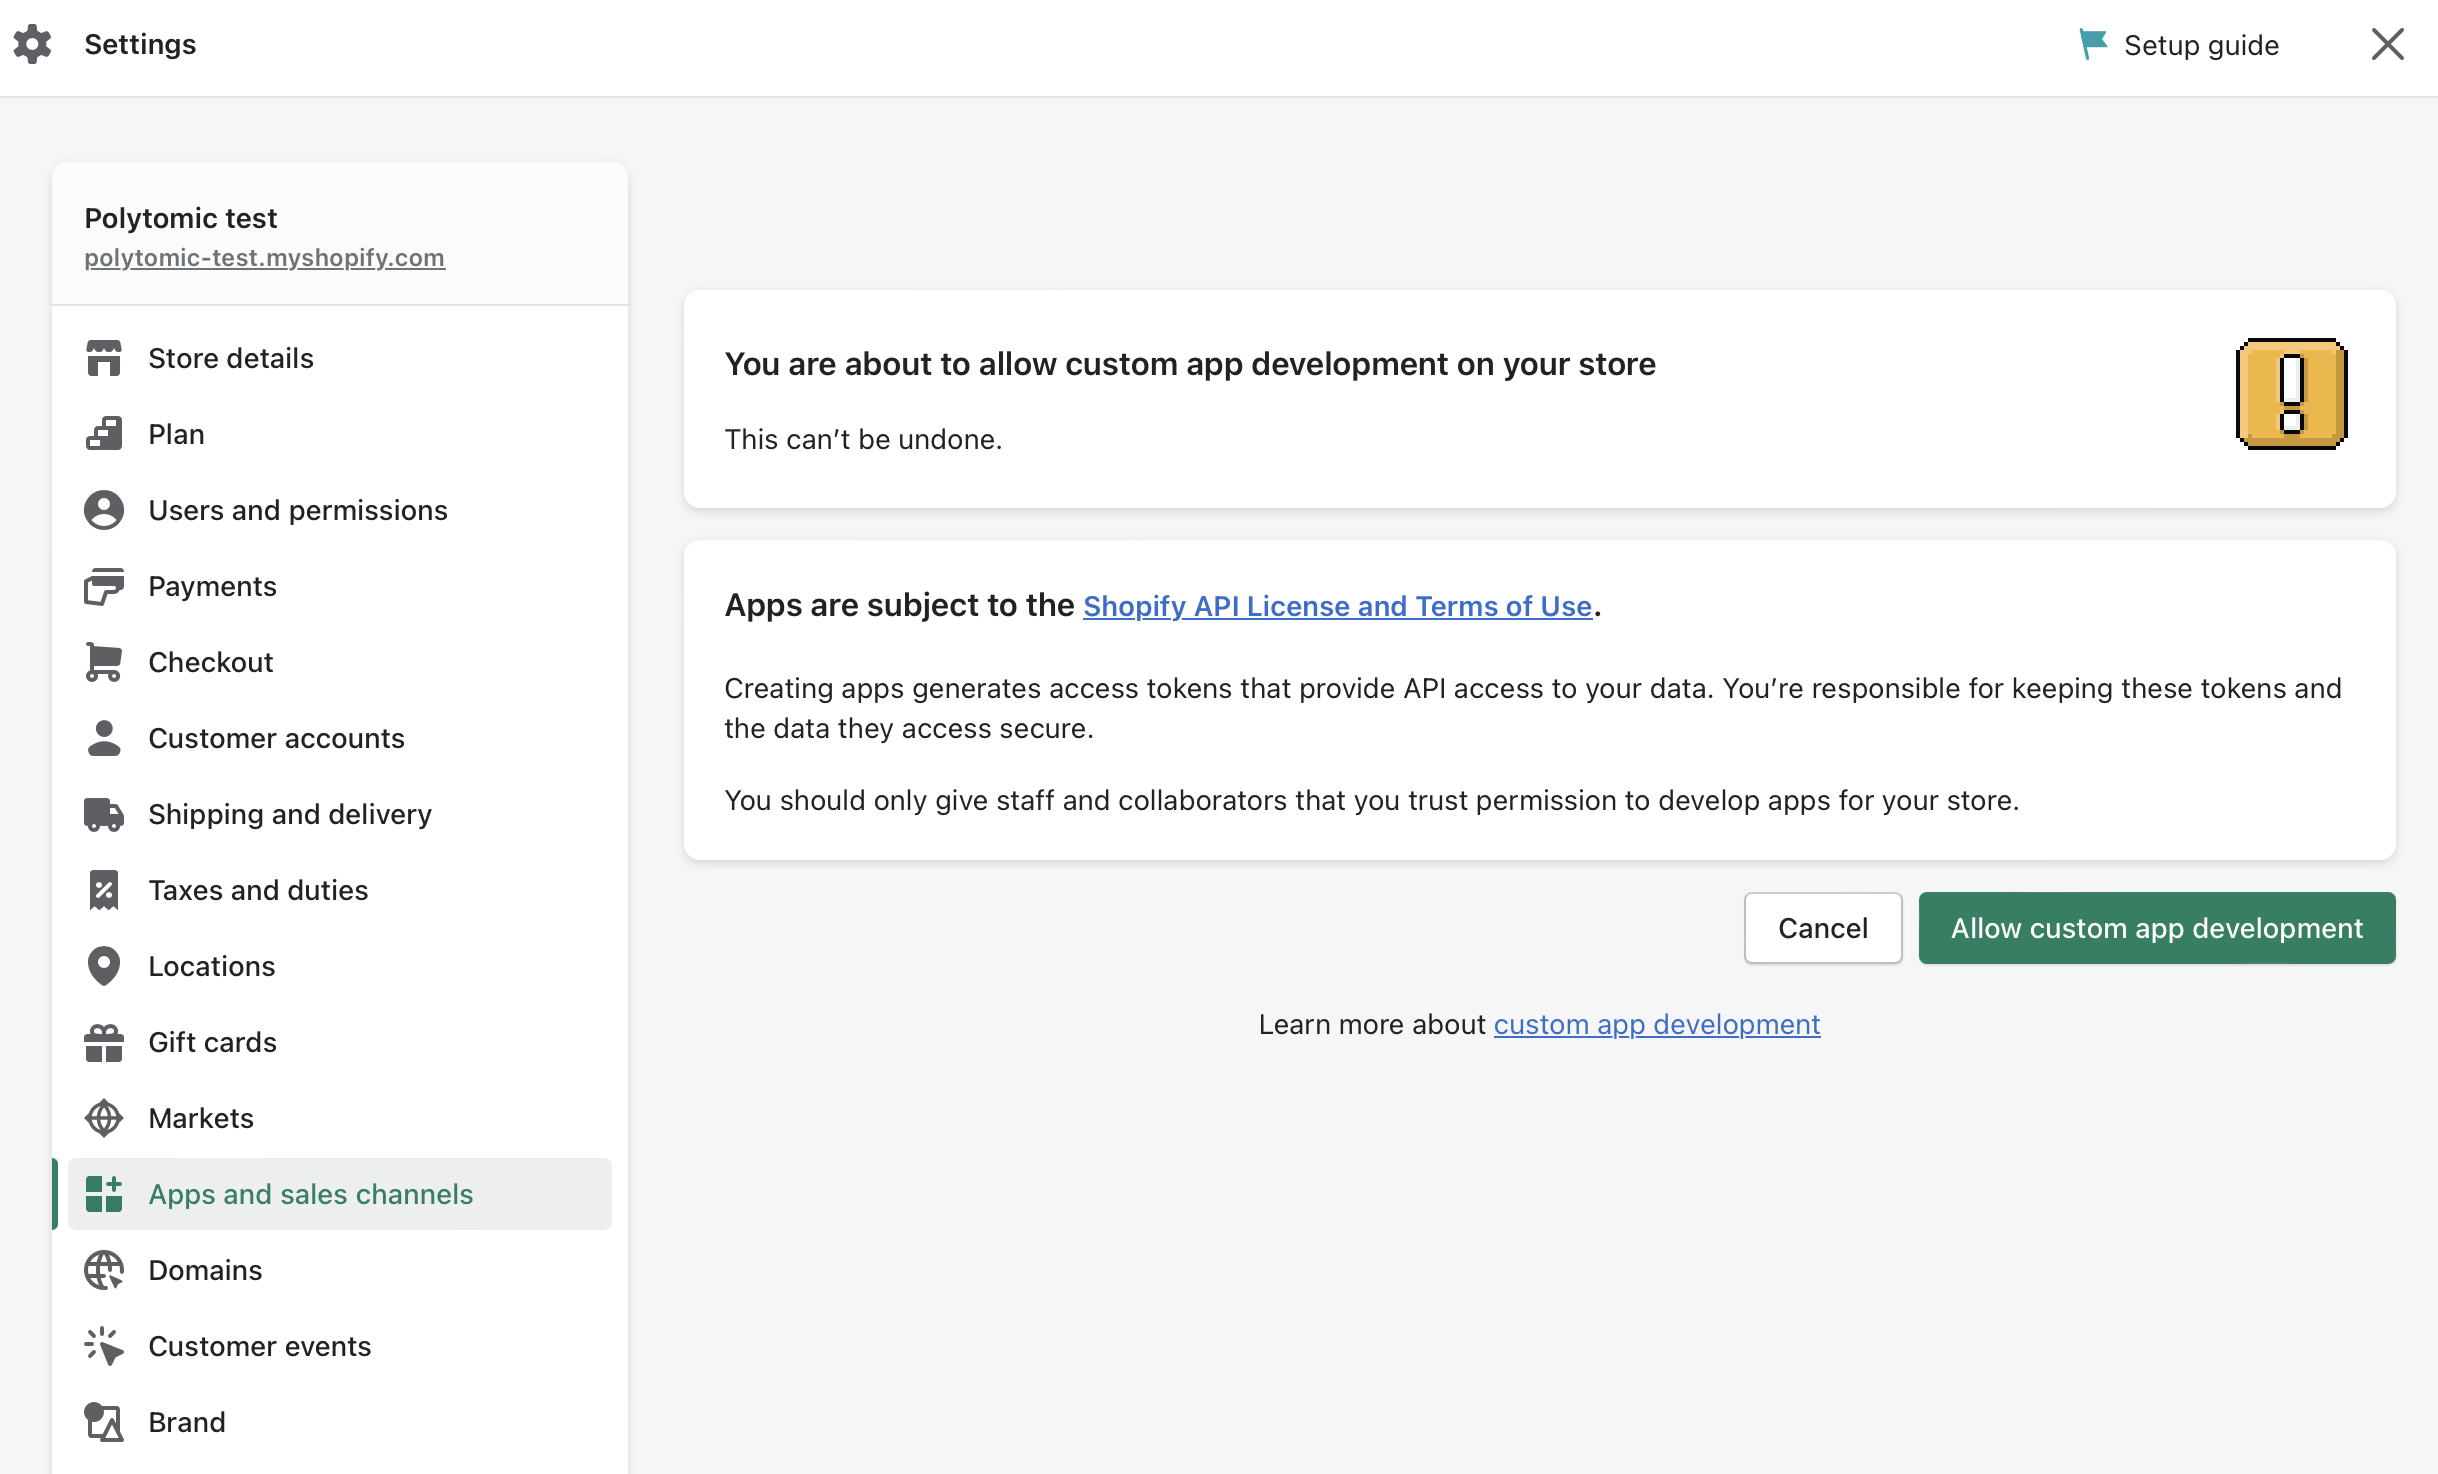Open Shopify API License and Terms link
This screenshot has width=2438, height=1474.
click(1337, 606)
